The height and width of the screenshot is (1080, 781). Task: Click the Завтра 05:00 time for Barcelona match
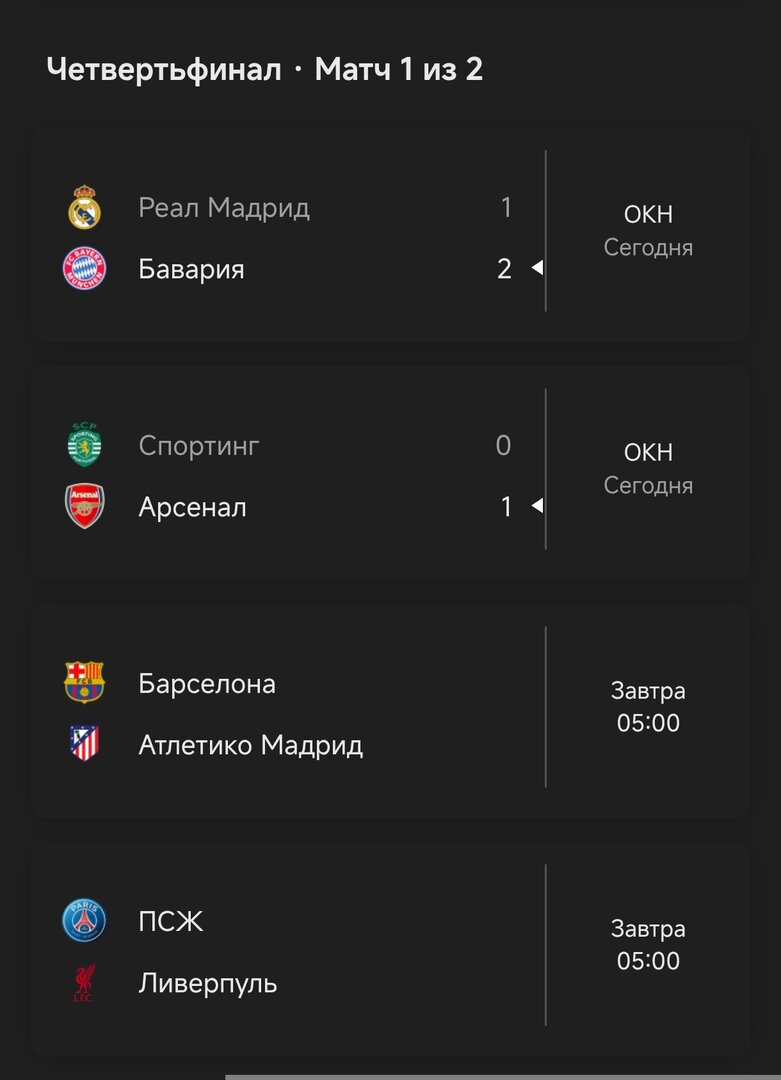pyautogui.click(x=648, y=707)
